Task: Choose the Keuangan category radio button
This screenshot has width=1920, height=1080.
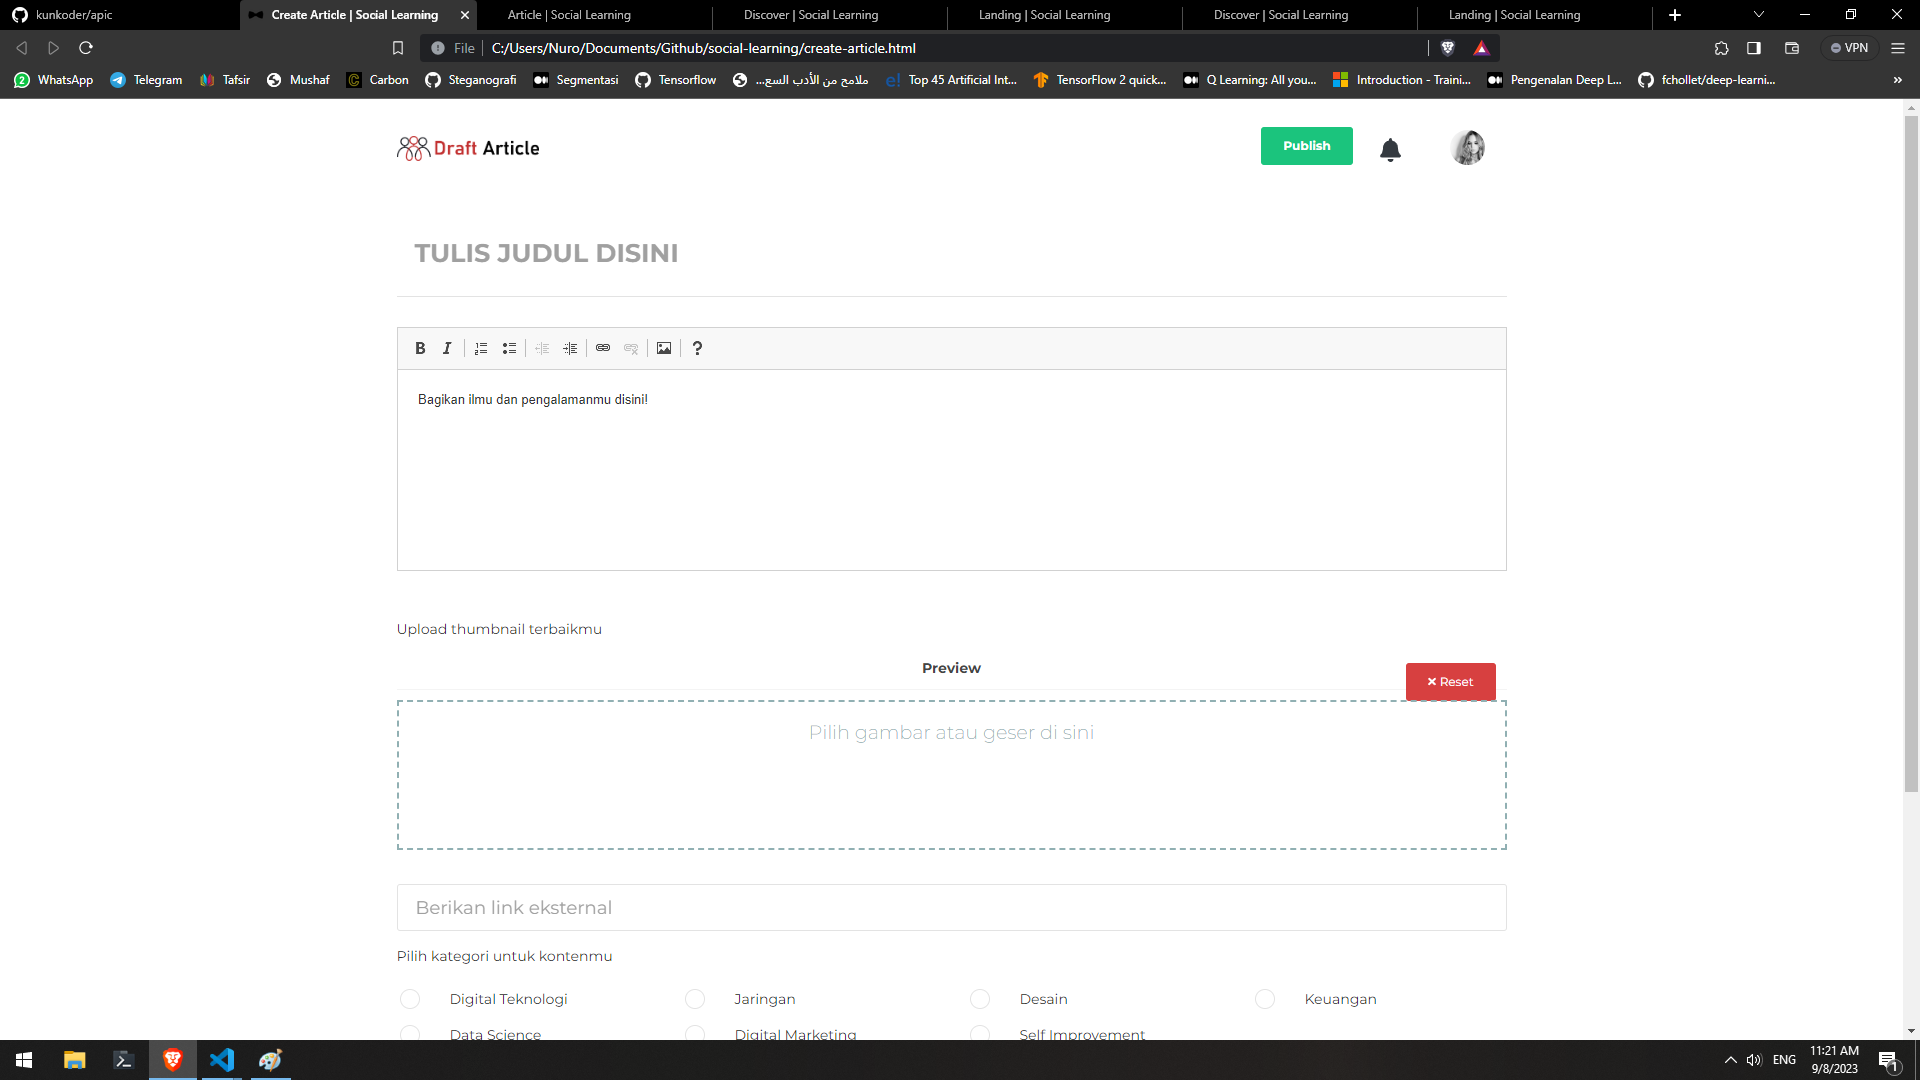Action: click(1265, 999)
